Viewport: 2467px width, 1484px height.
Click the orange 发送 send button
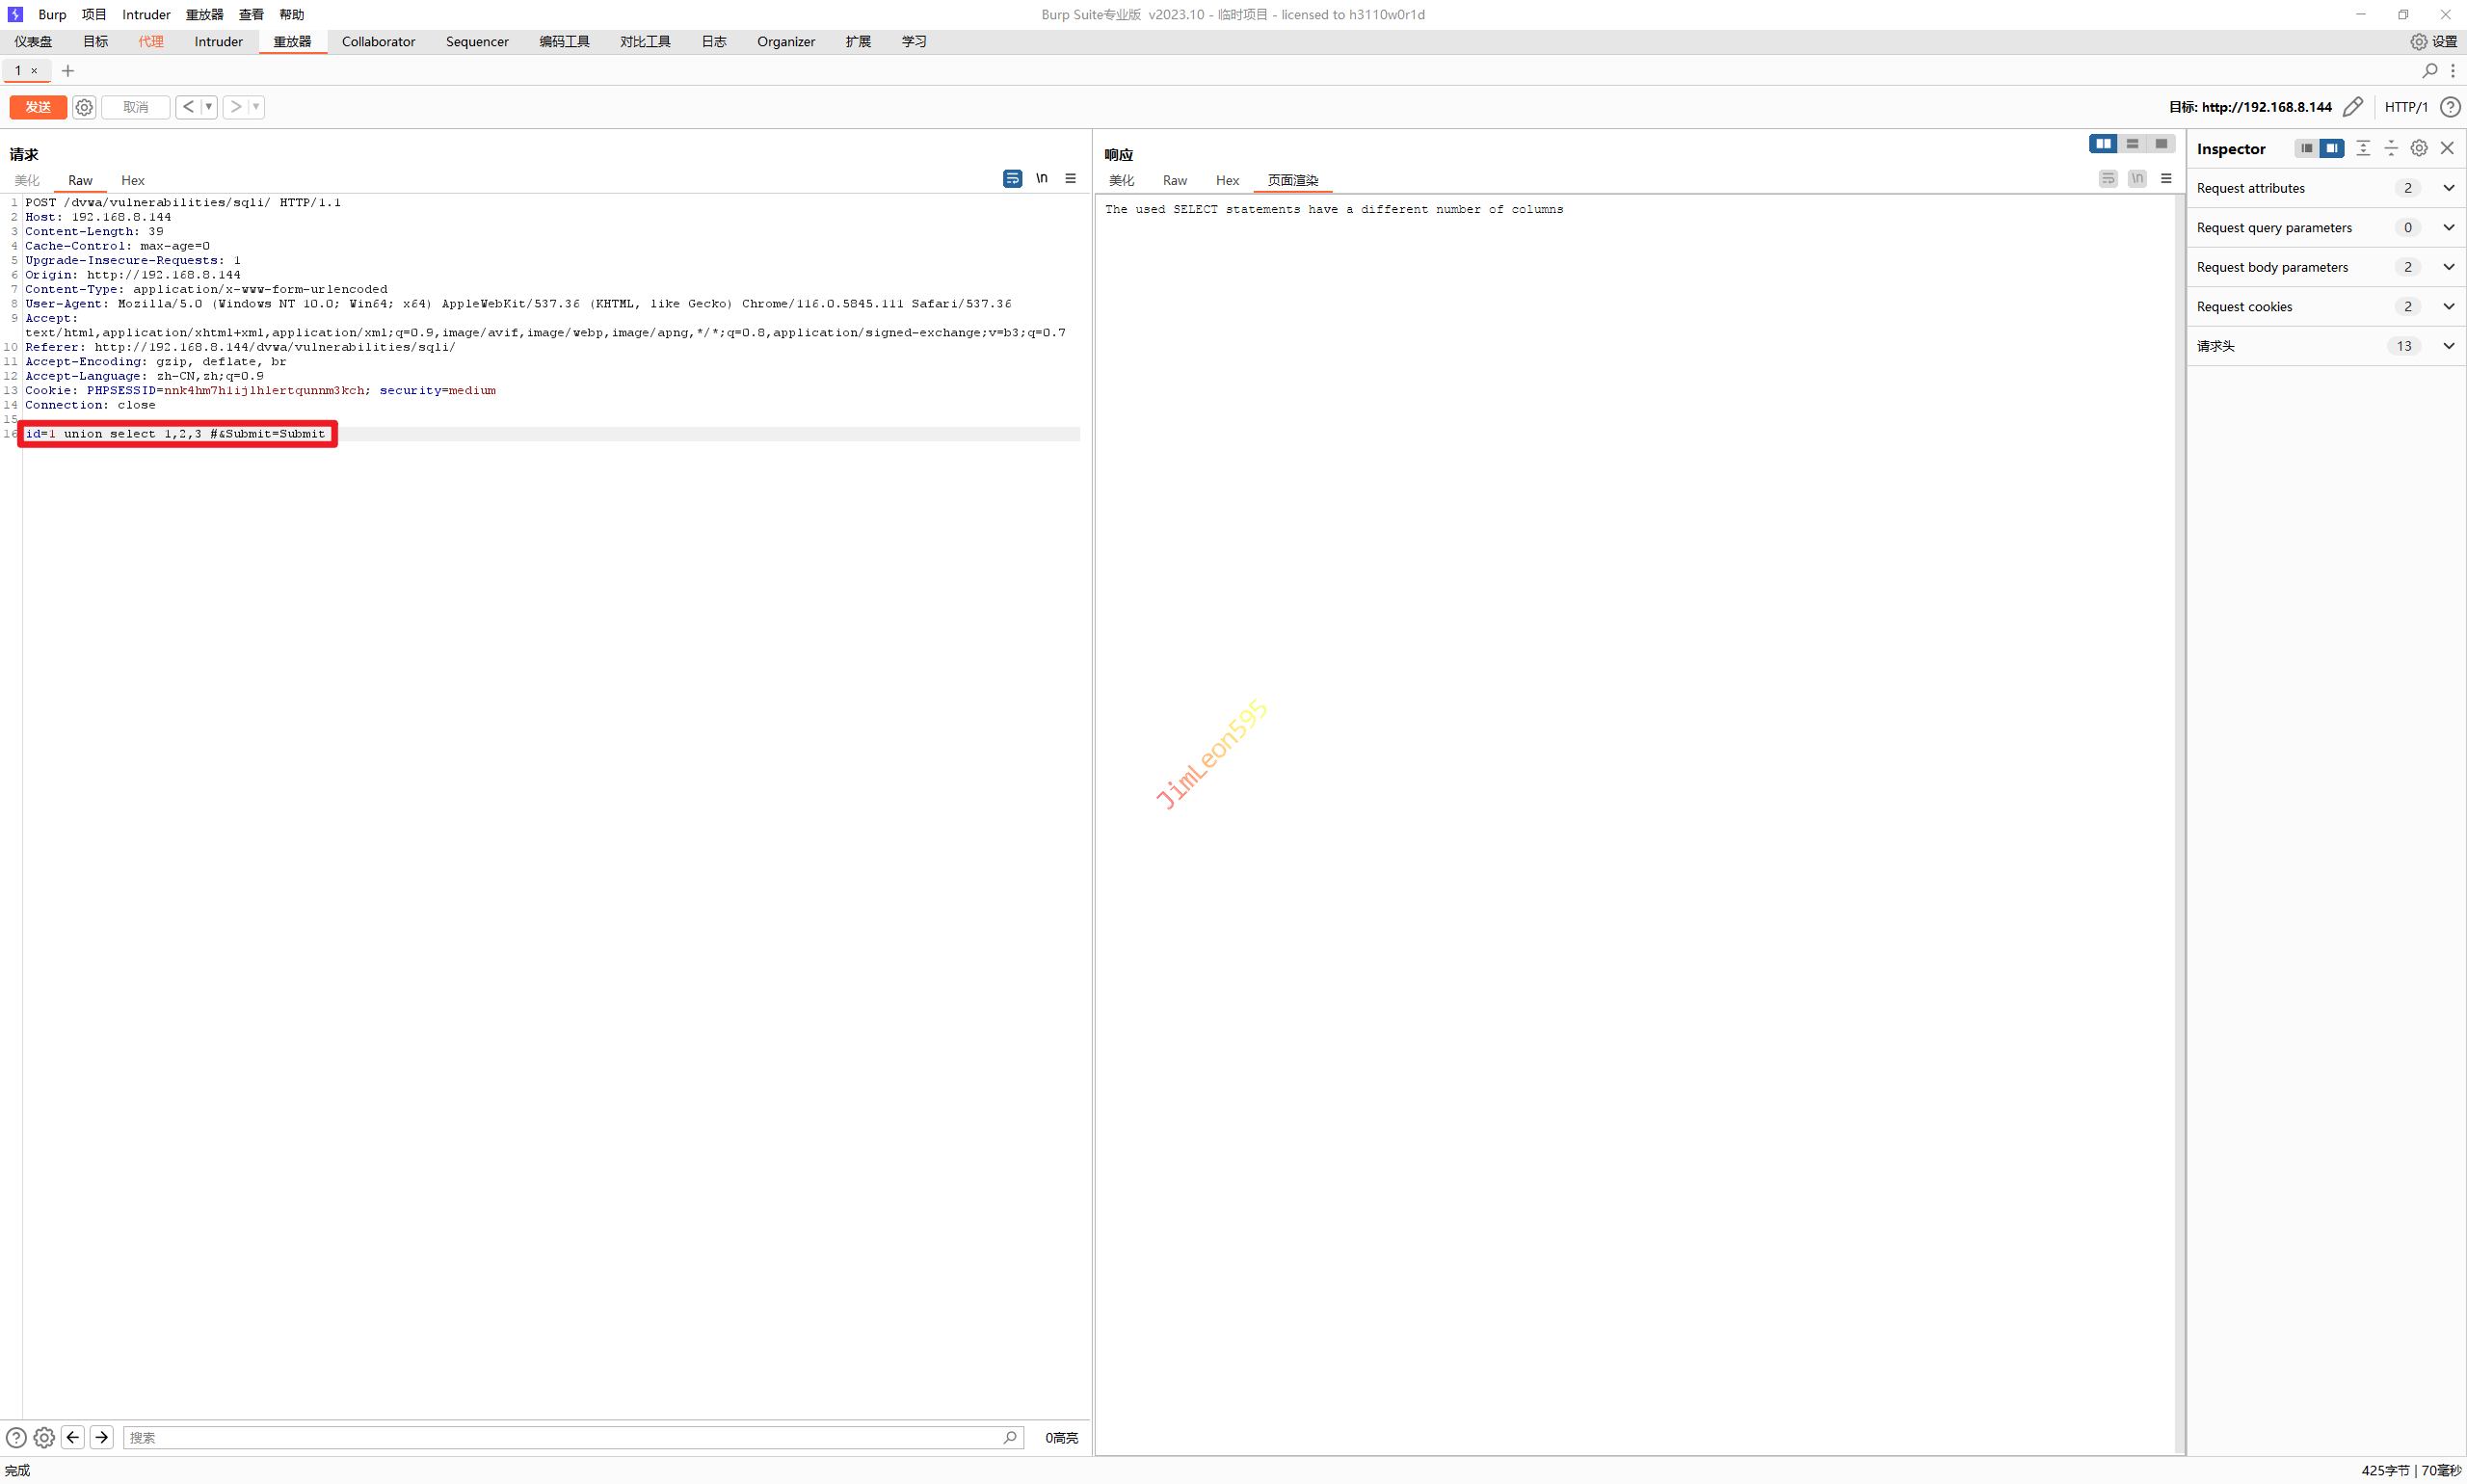[38, 107]
